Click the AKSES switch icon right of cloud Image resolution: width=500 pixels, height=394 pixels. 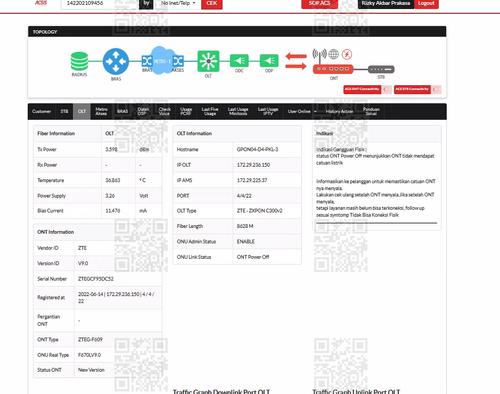(178, 61)
